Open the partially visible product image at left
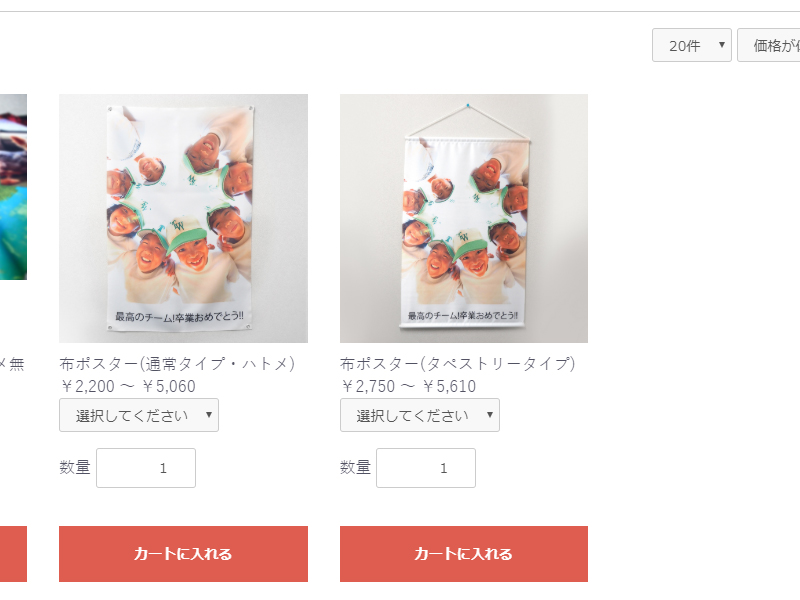 [13, 187]
